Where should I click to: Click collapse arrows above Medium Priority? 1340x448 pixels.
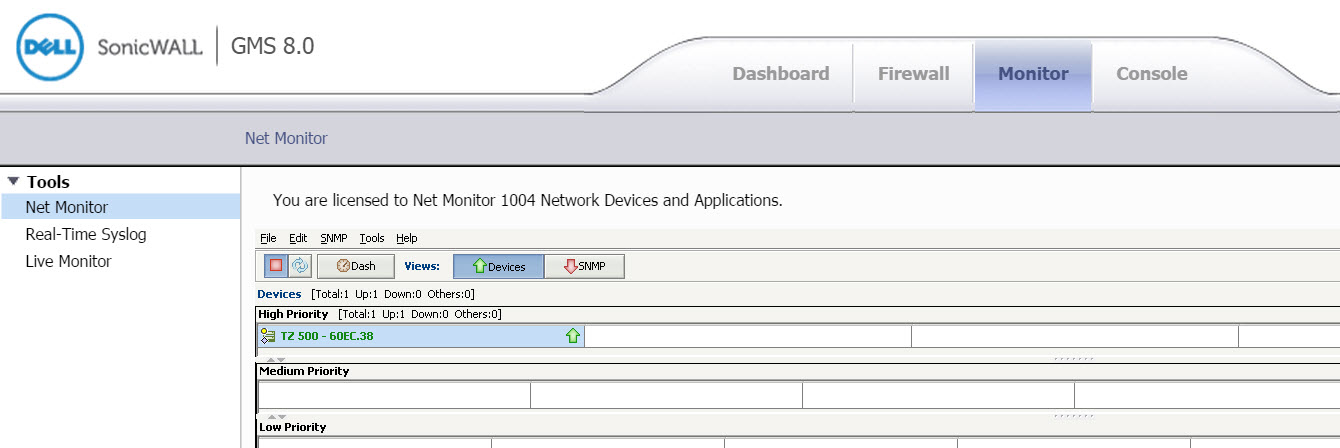(276, 360)
